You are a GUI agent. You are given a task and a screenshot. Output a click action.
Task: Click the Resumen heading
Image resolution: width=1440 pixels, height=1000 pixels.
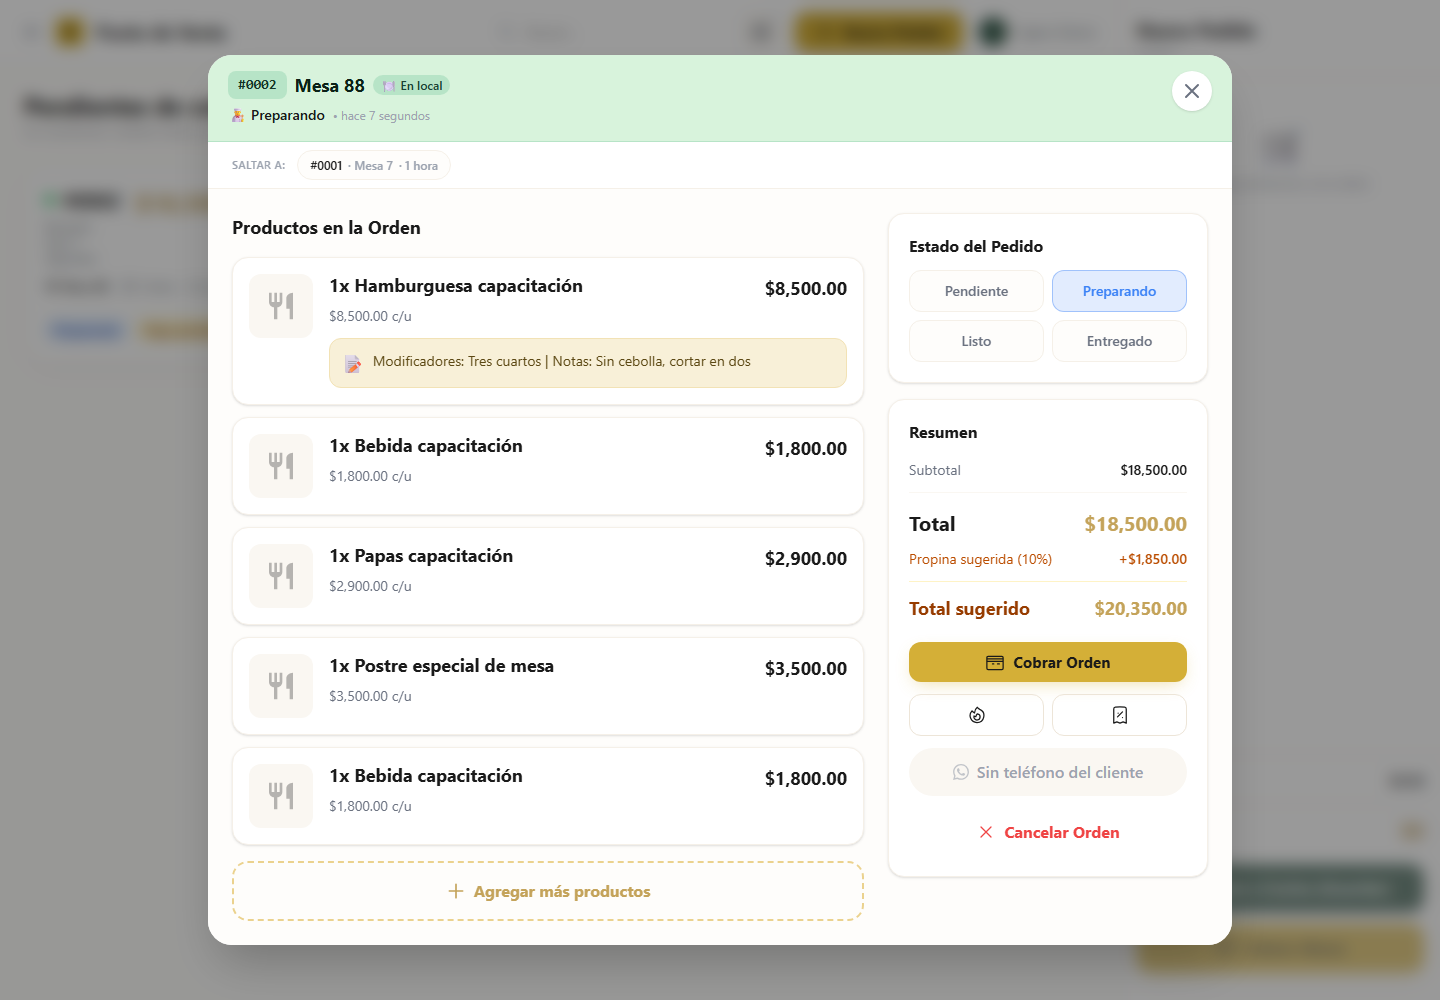pyautogui.click(x=943, y=432)
